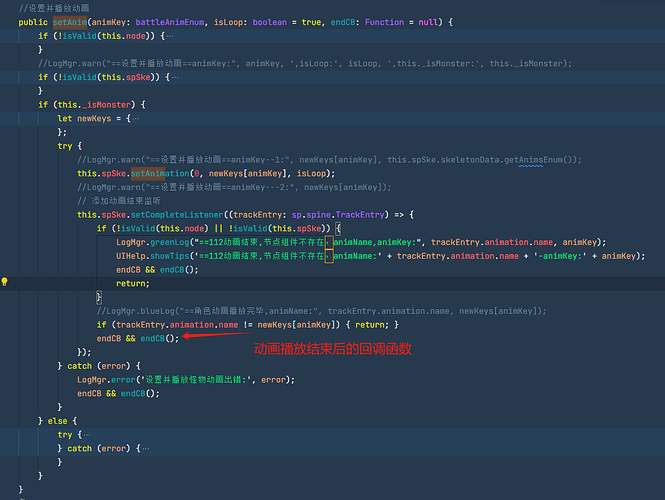
Task: Click the highlighted opening brace after isValid(this.spSke))
Action: click(x=338, y=228)
